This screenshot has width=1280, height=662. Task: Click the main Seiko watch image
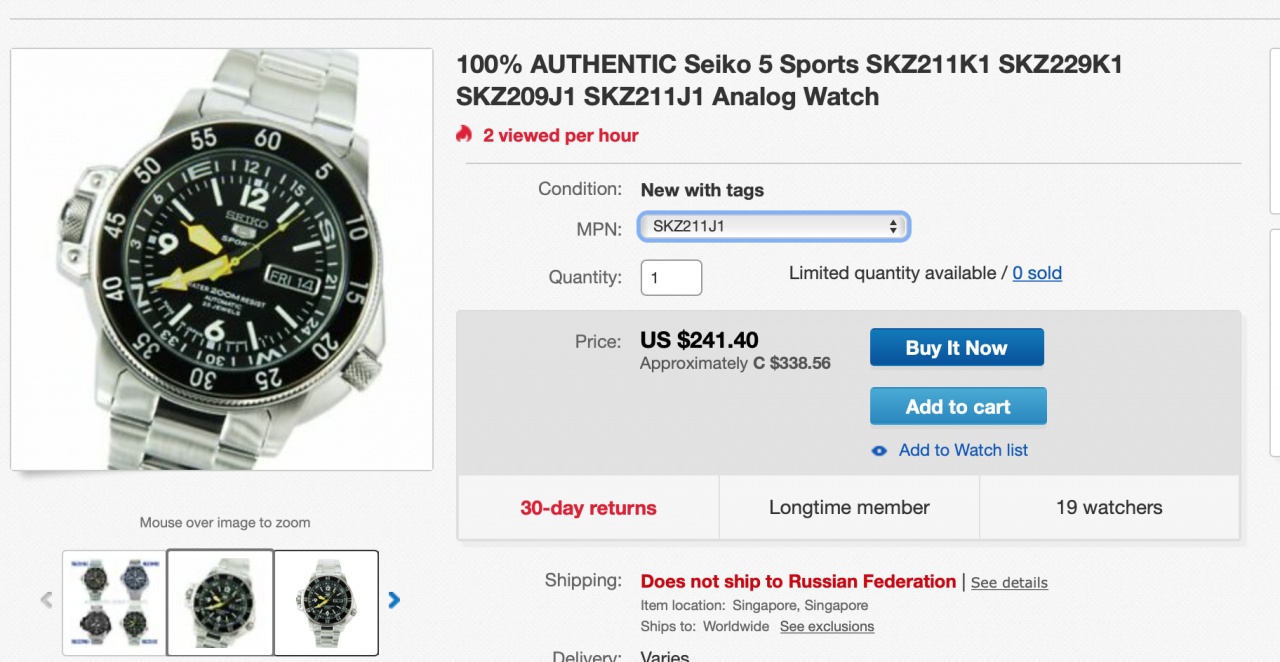click(222, 259)
